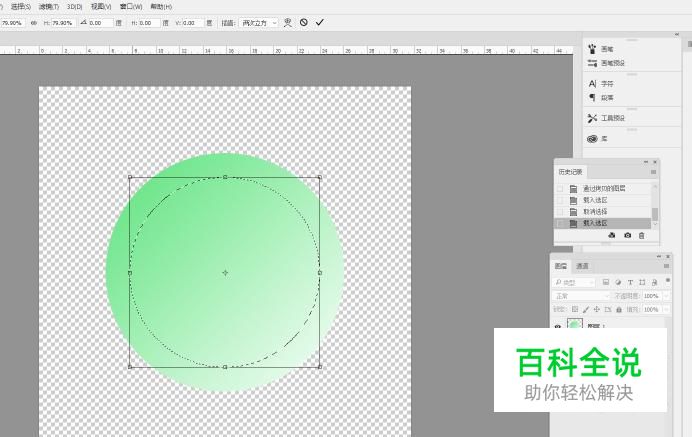This screenshot has height=437, width=692.
Task: Open the Brush (画笔) panel
Action: [x=601, y=49]
